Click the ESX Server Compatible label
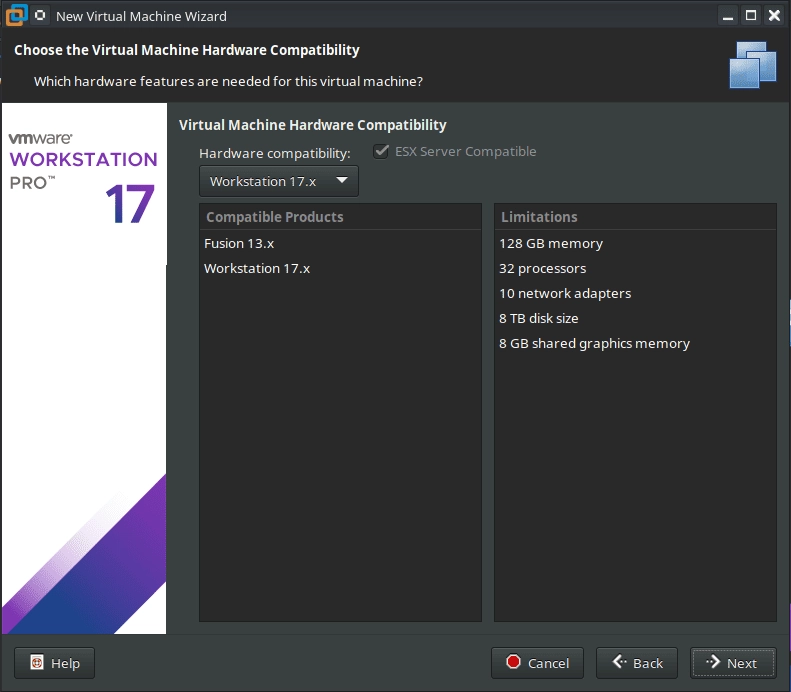 point(465,151)
